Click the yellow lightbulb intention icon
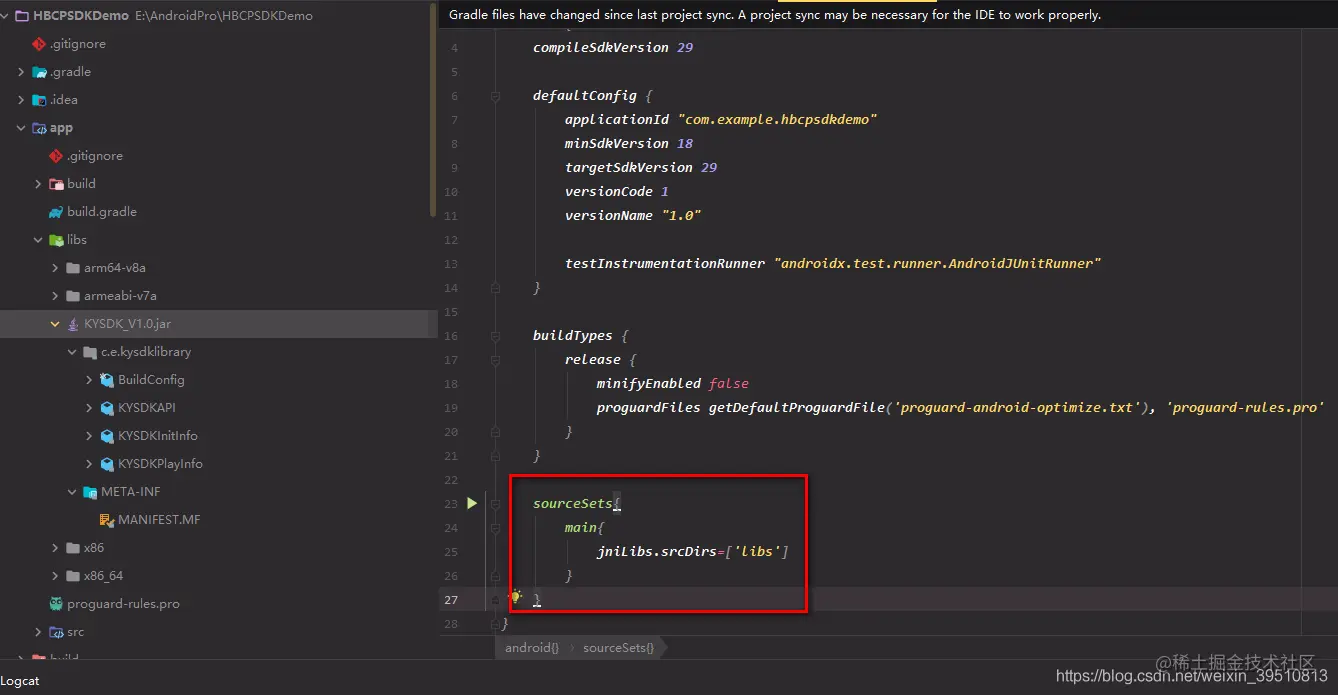The width and height of the screenshot is (1338, 695). (516, 597)
